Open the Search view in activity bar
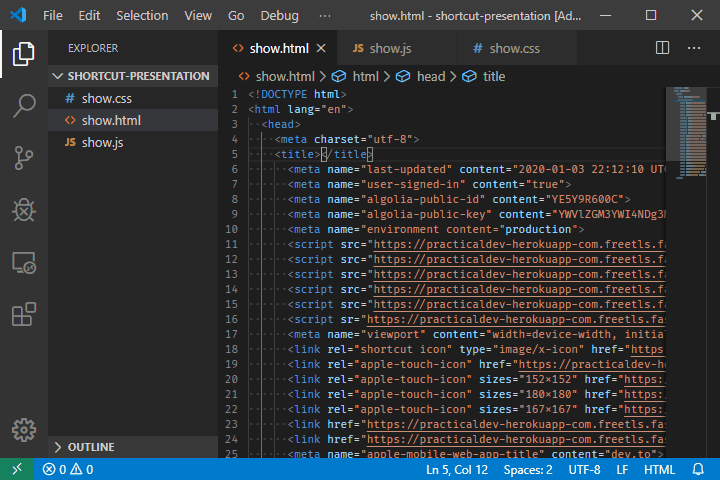Screen dimensions: 720x480 pos(24,106)
